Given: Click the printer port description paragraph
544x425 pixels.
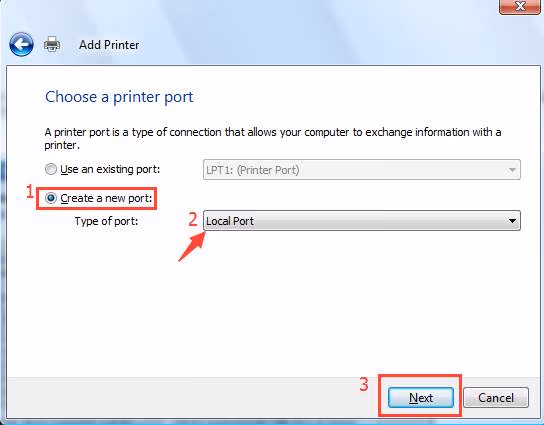Looking at the screenshot, I should [x=273, y=138].
